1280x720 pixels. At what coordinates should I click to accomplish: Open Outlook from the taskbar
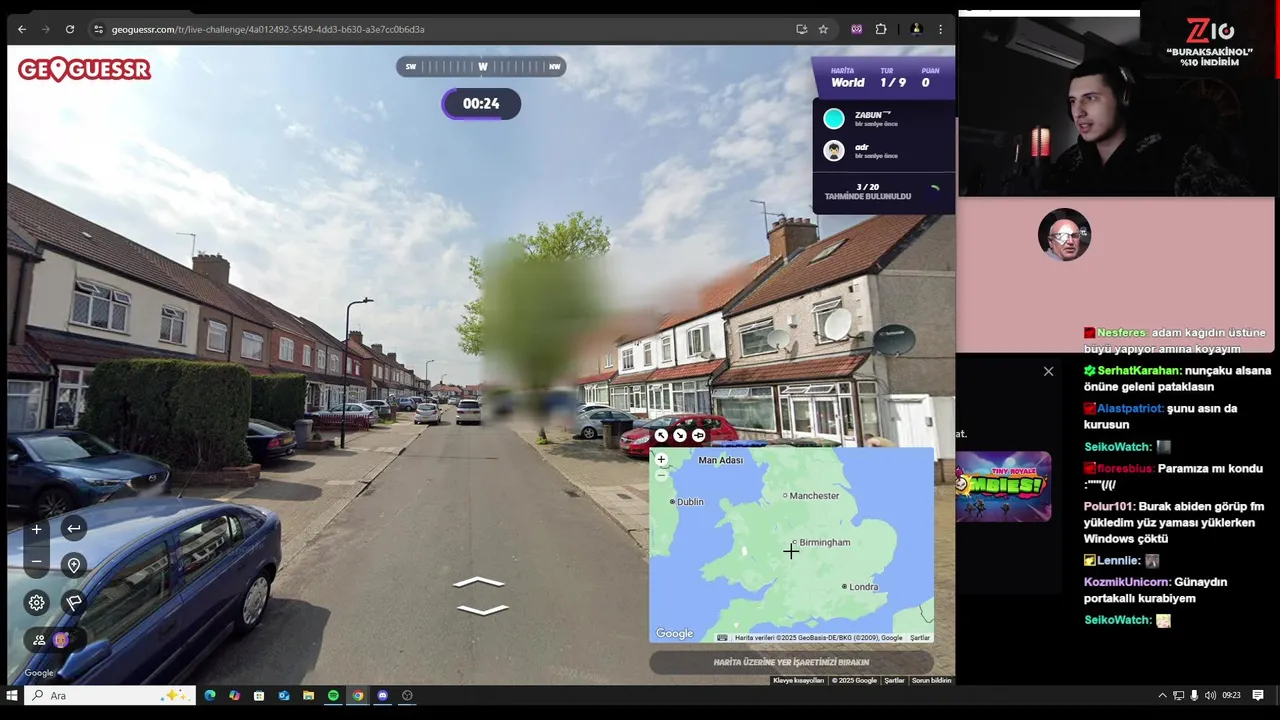284,695
